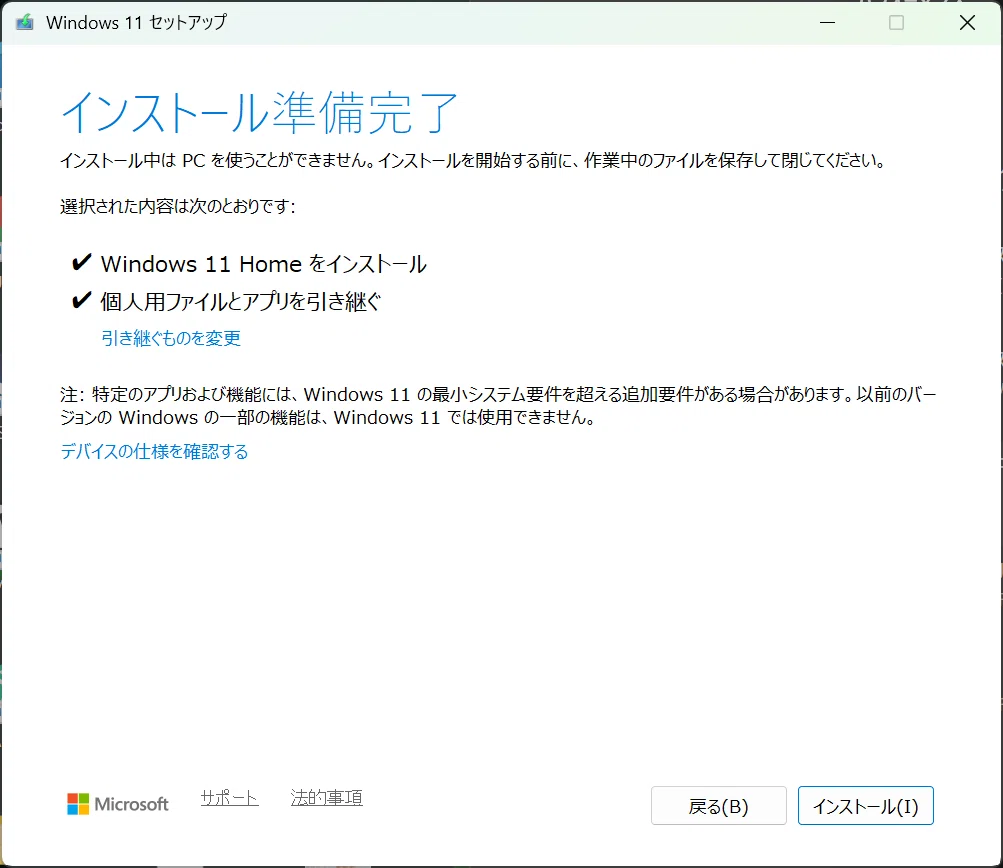This screenshot has height=868, width=1003.
Task: Click the text 選択された内容は次のとおりです:
Action: pos(178,206)
